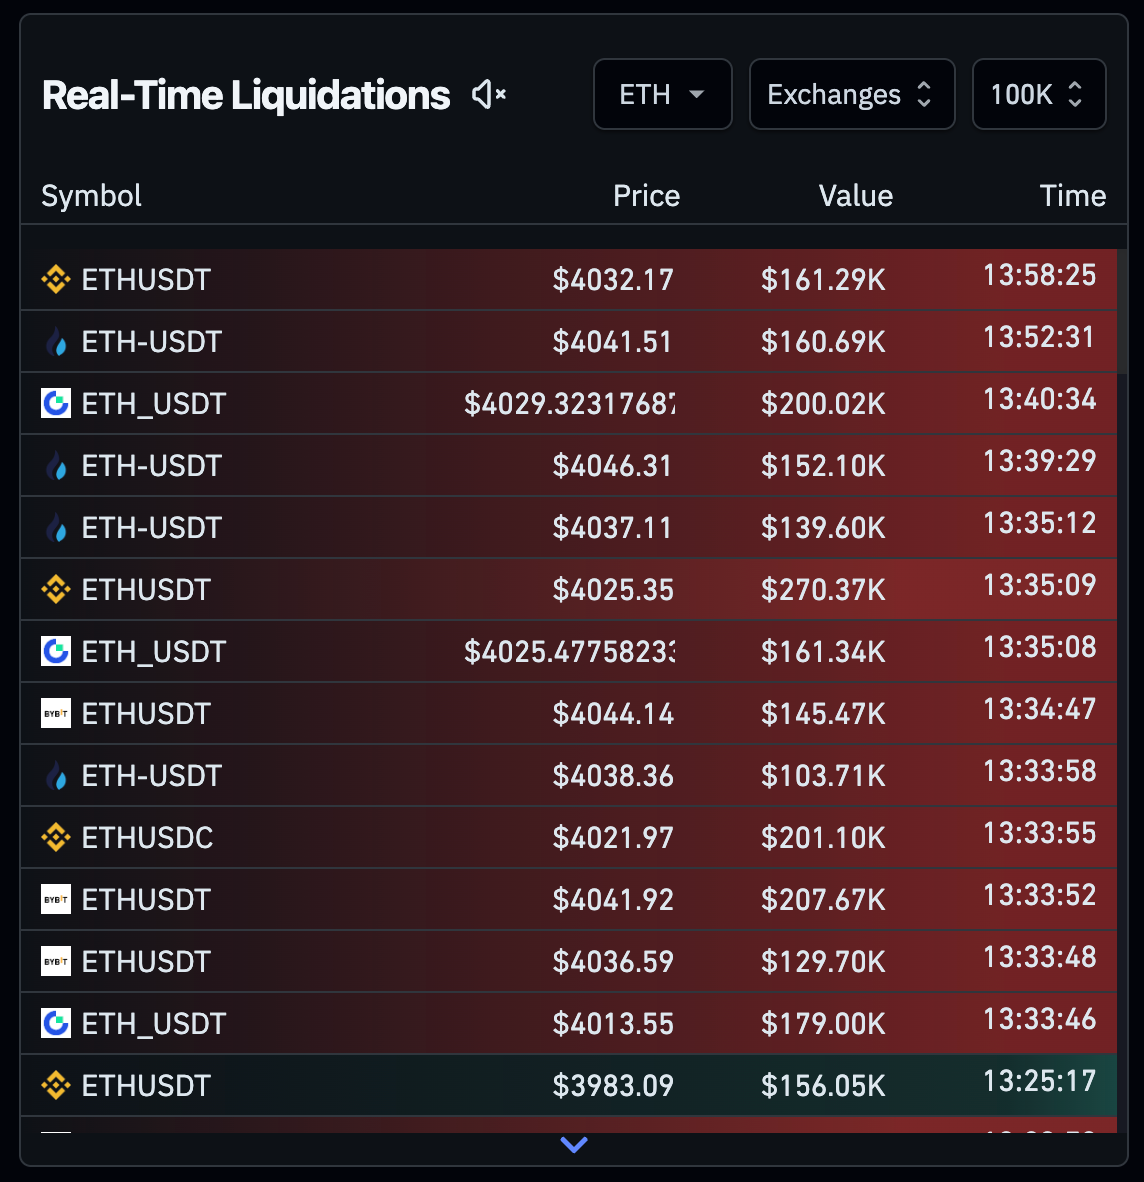This screenshot has width=1144, height=1182.
Task: Click Bybit icon on $207.67K row
Action: (x=56, y=900)
